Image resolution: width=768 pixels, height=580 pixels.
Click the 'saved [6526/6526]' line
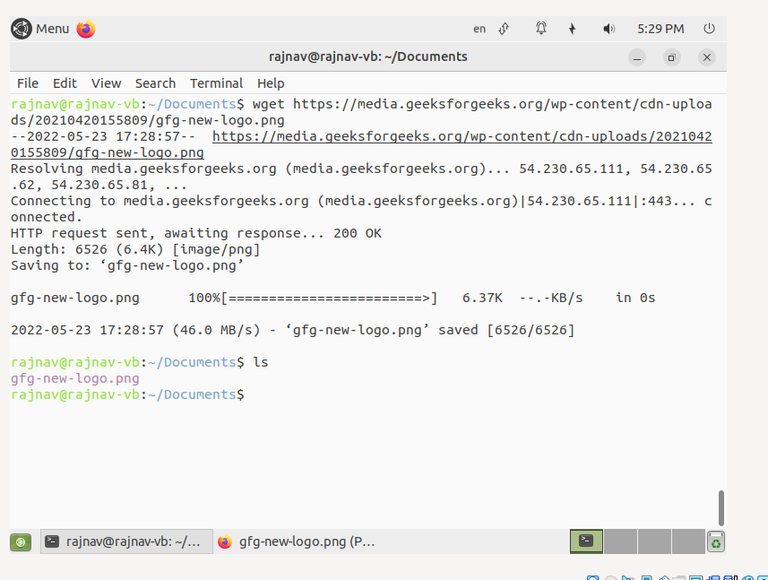292,330
